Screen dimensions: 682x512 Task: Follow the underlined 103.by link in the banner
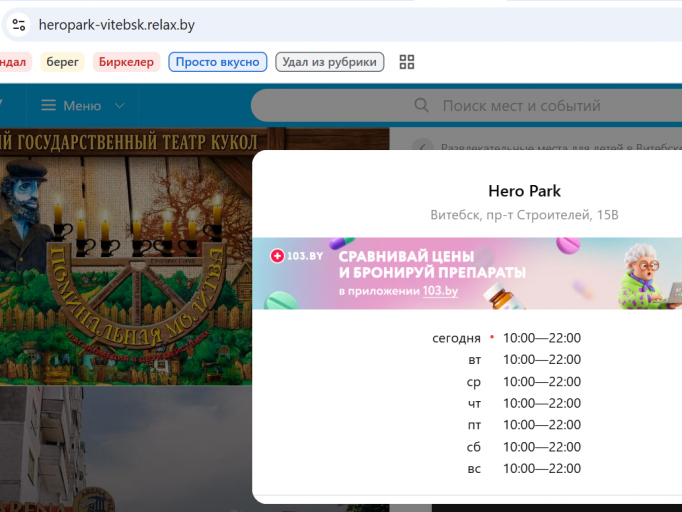pyautogui.click(x=440, y=291)
